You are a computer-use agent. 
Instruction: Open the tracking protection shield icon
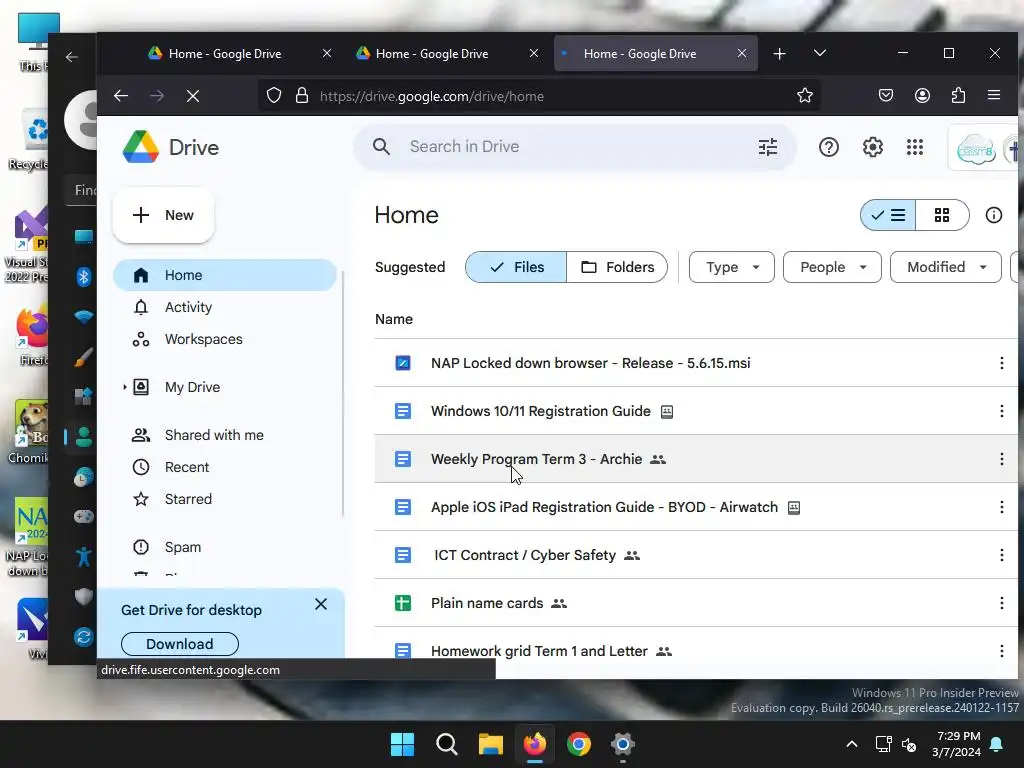274,96
